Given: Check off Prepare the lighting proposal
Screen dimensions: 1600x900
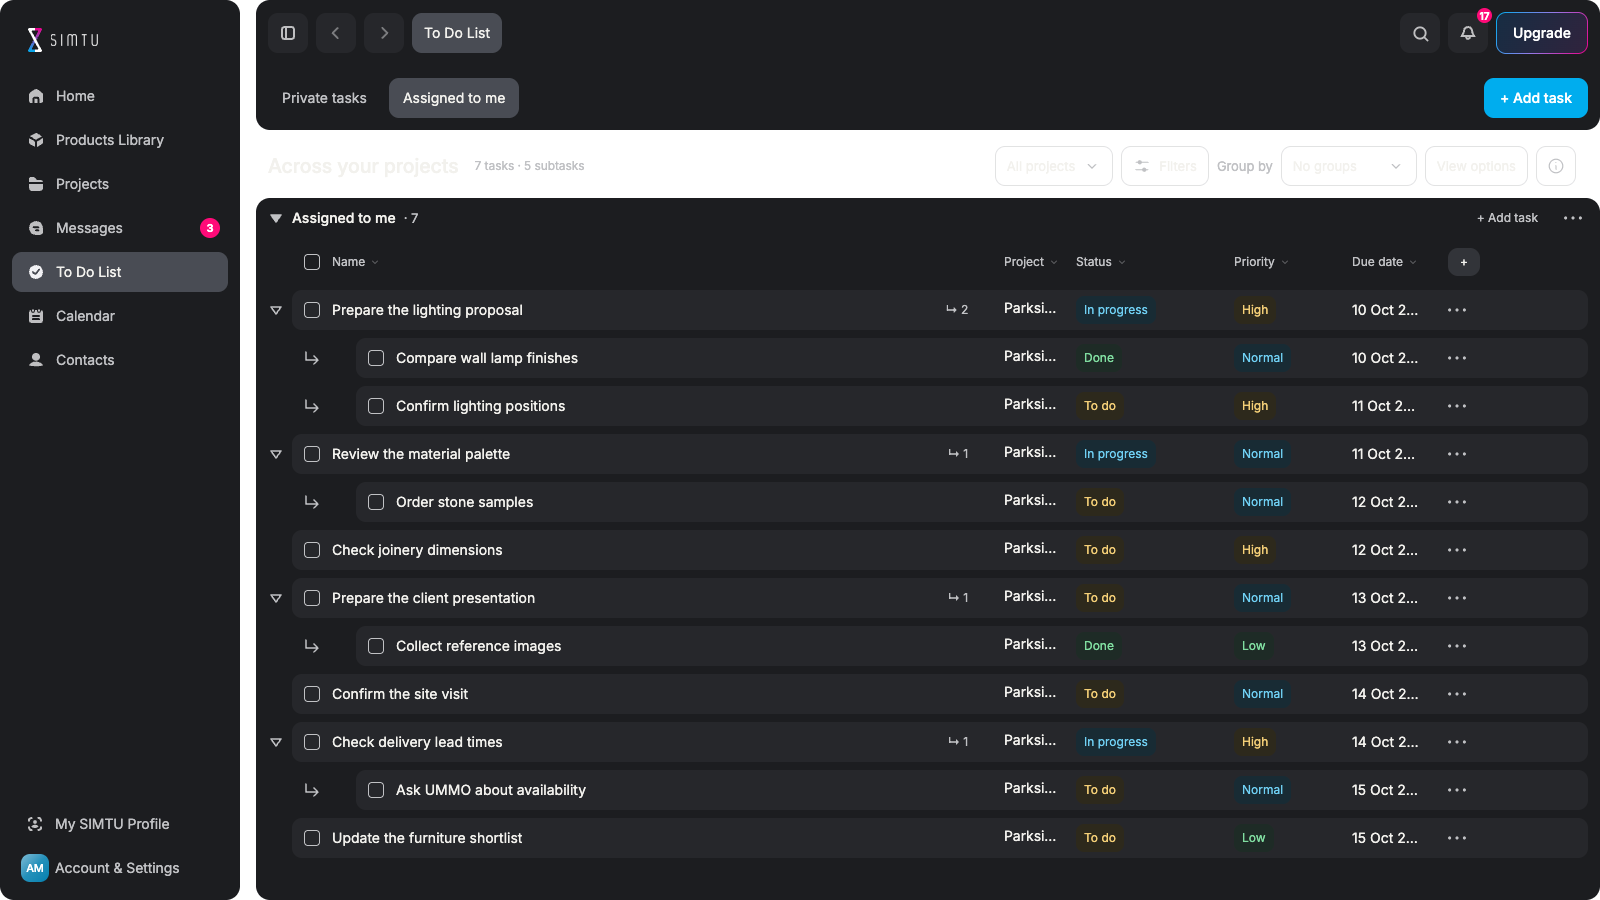Looking at the screenshot, I should (x=312, y=310).
